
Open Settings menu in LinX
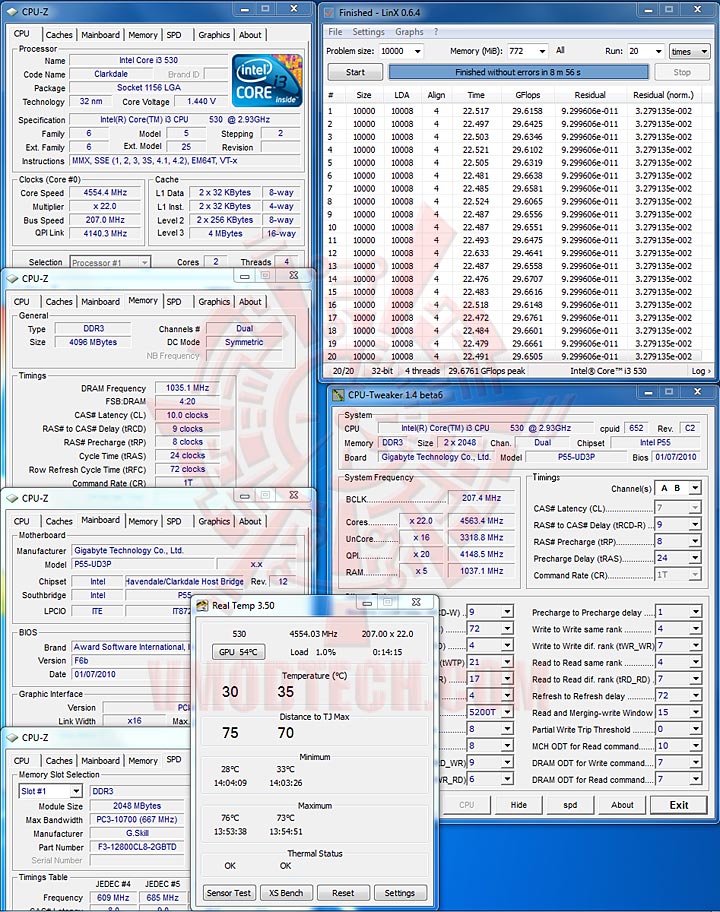tap(368, 31)
